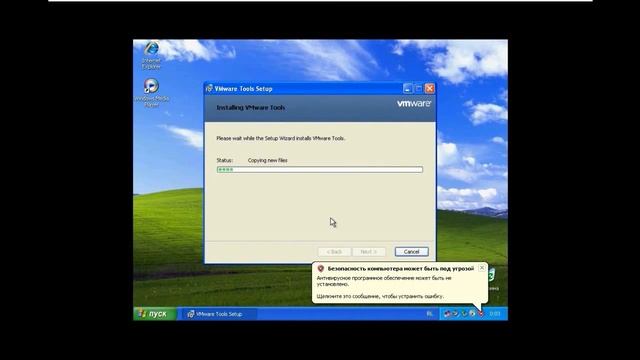Screen dimensions: 640x360
Task: Click the bold security balloon heading text
Action: tap(400, 269)
